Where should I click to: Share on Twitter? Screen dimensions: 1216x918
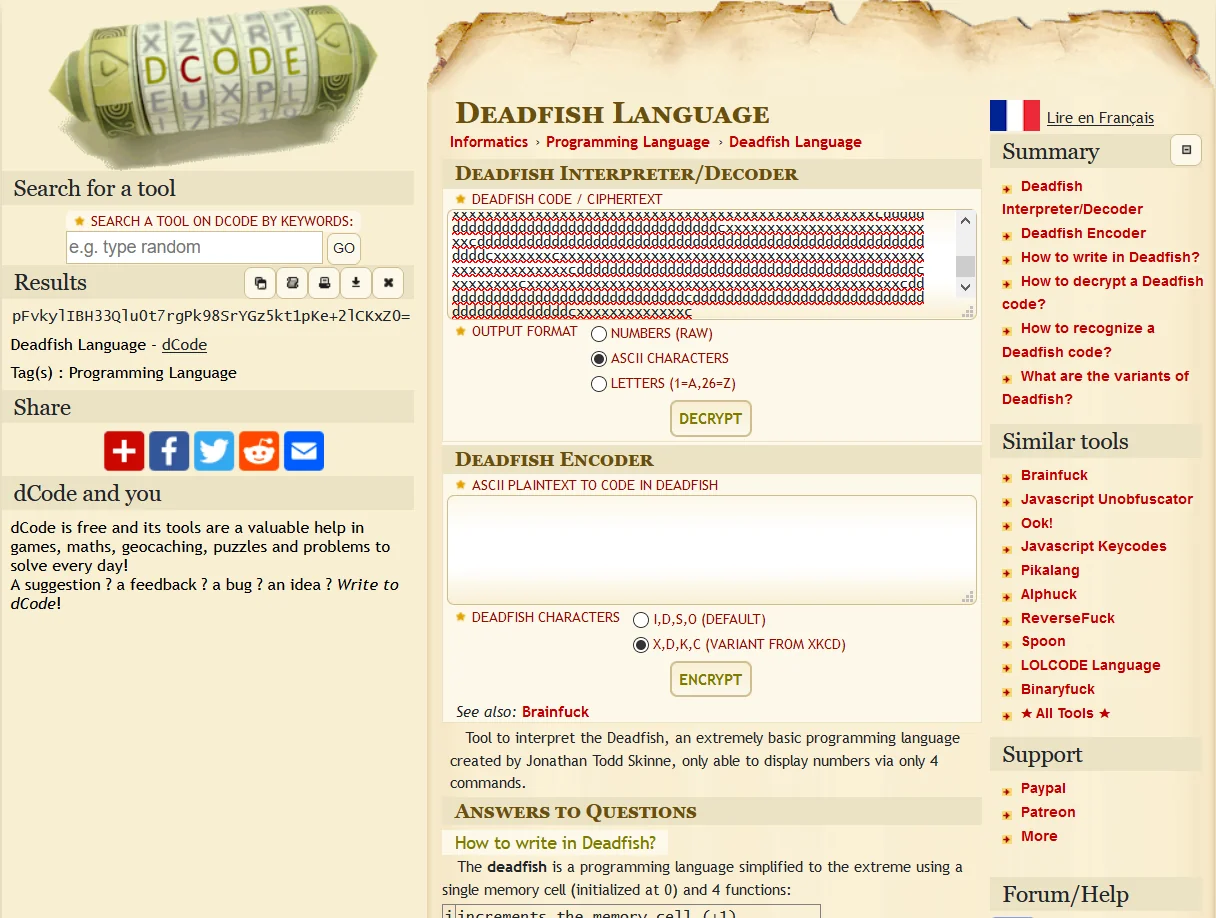[x=214, y=451]
